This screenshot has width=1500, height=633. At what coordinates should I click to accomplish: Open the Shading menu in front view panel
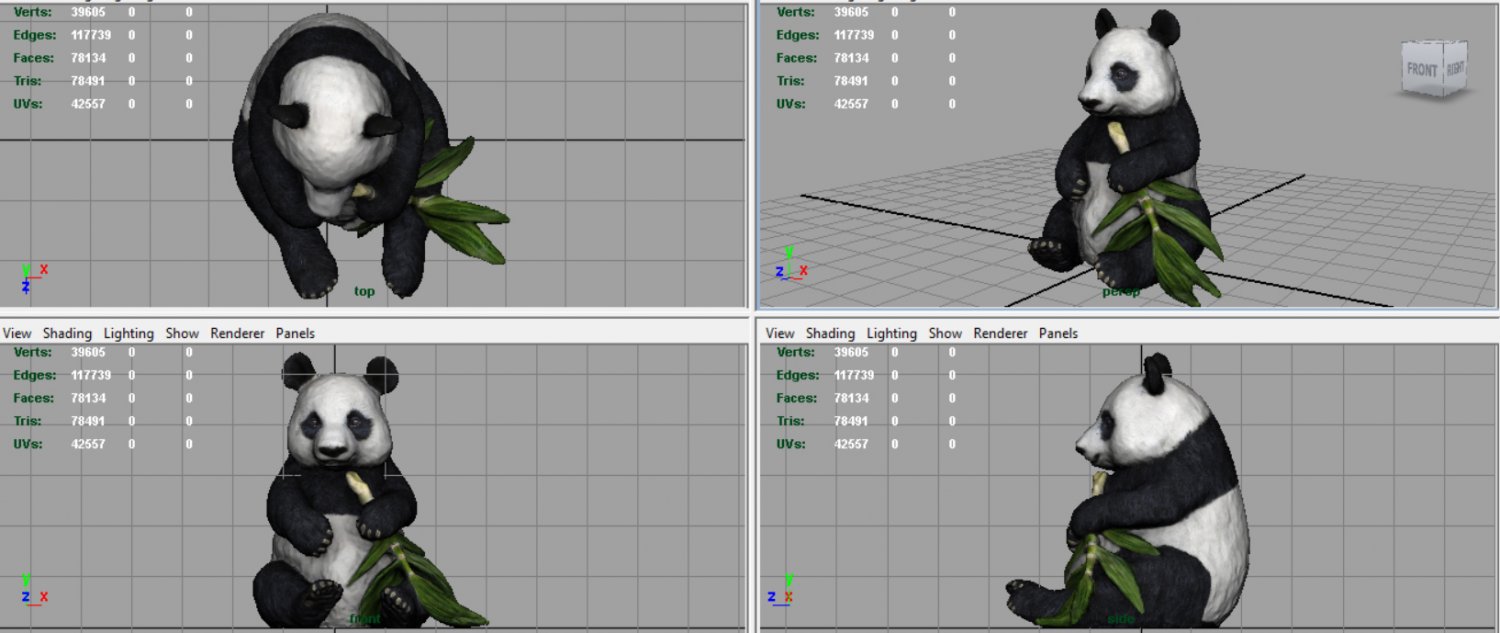pos(67,333)
